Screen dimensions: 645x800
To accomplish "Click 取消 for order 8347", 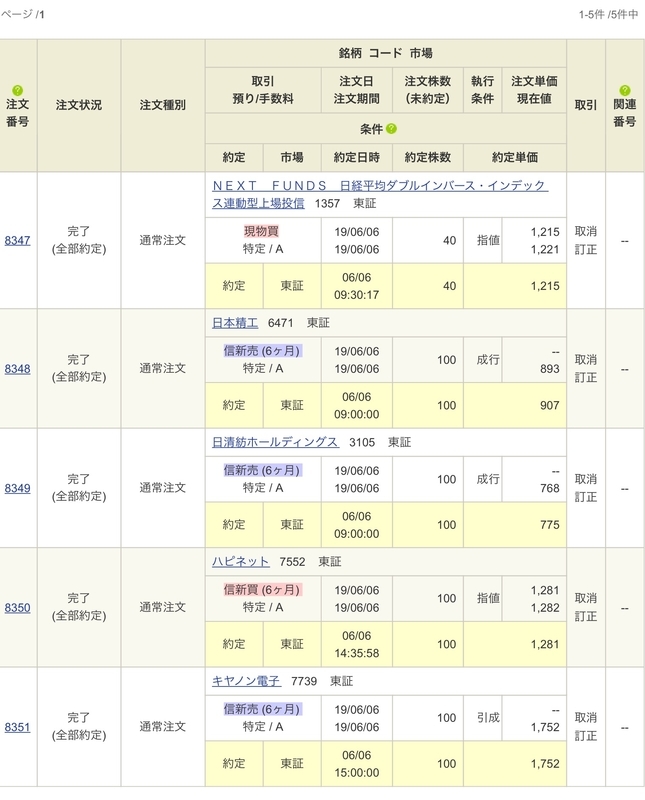I will (x=586, y=232).
